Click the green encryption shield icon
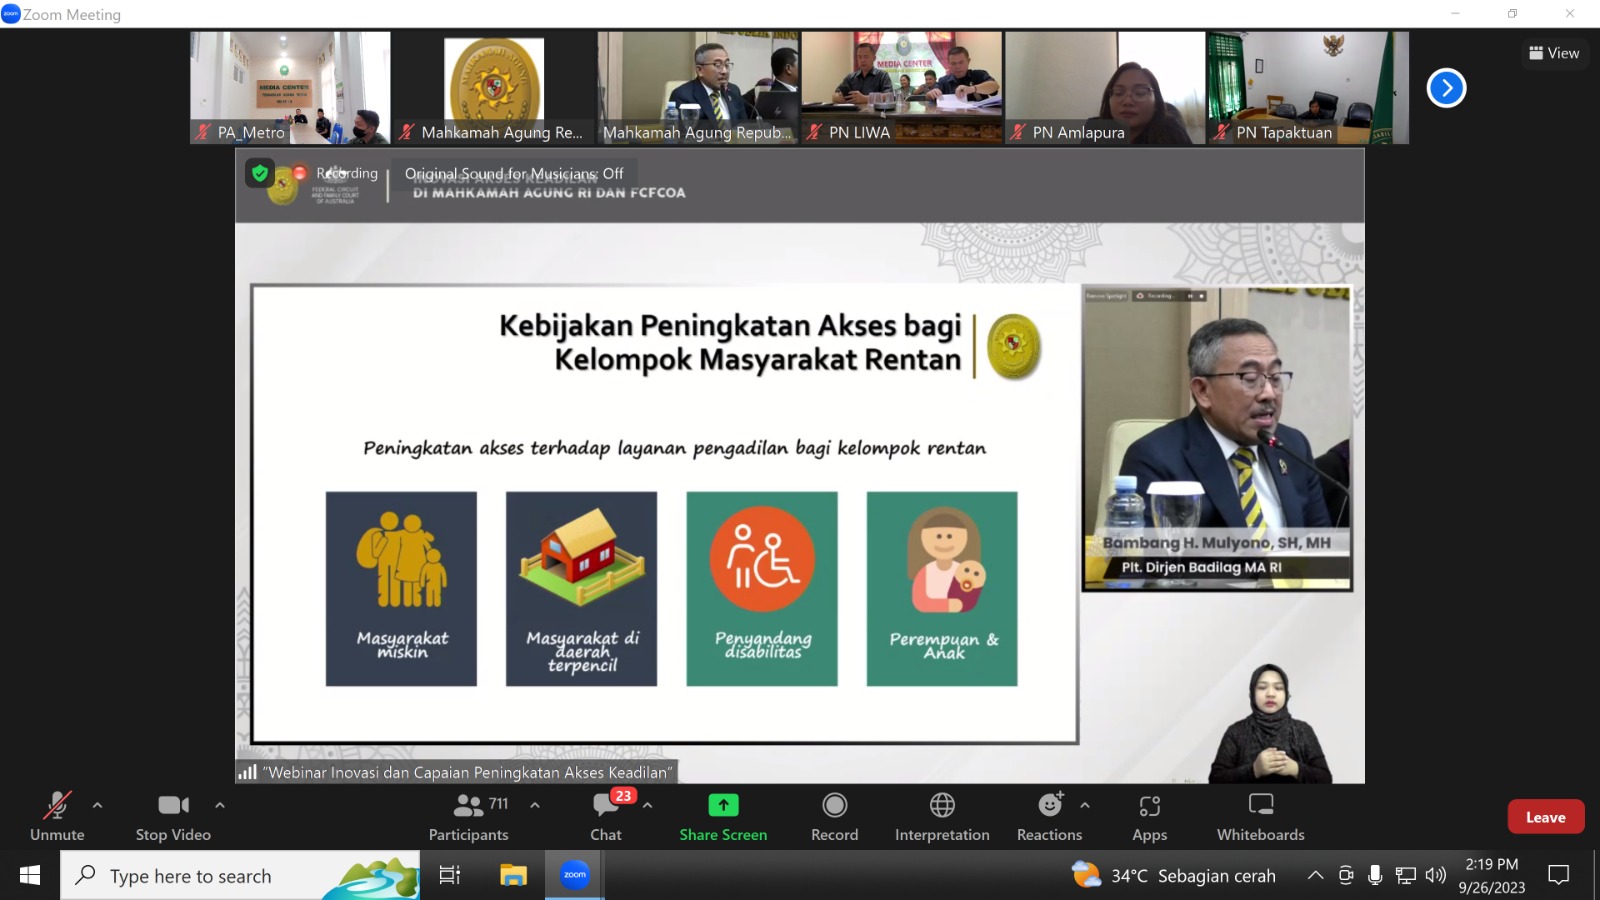Image resolution: width=1600 pixels, height=900 pixels. click(x=260, y=173)
